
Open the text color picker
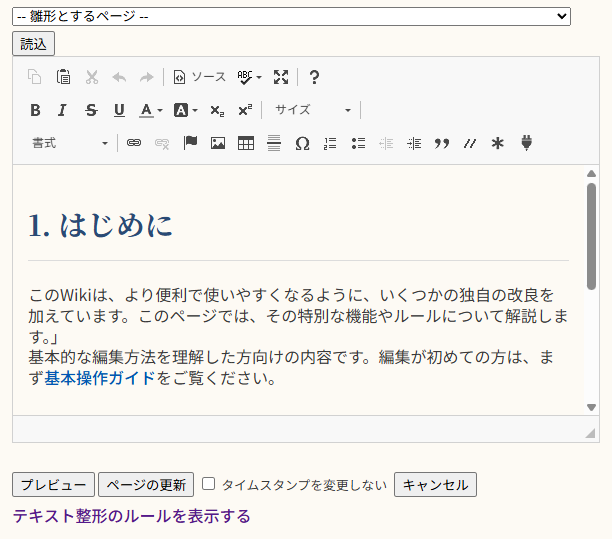click(151, 110)
